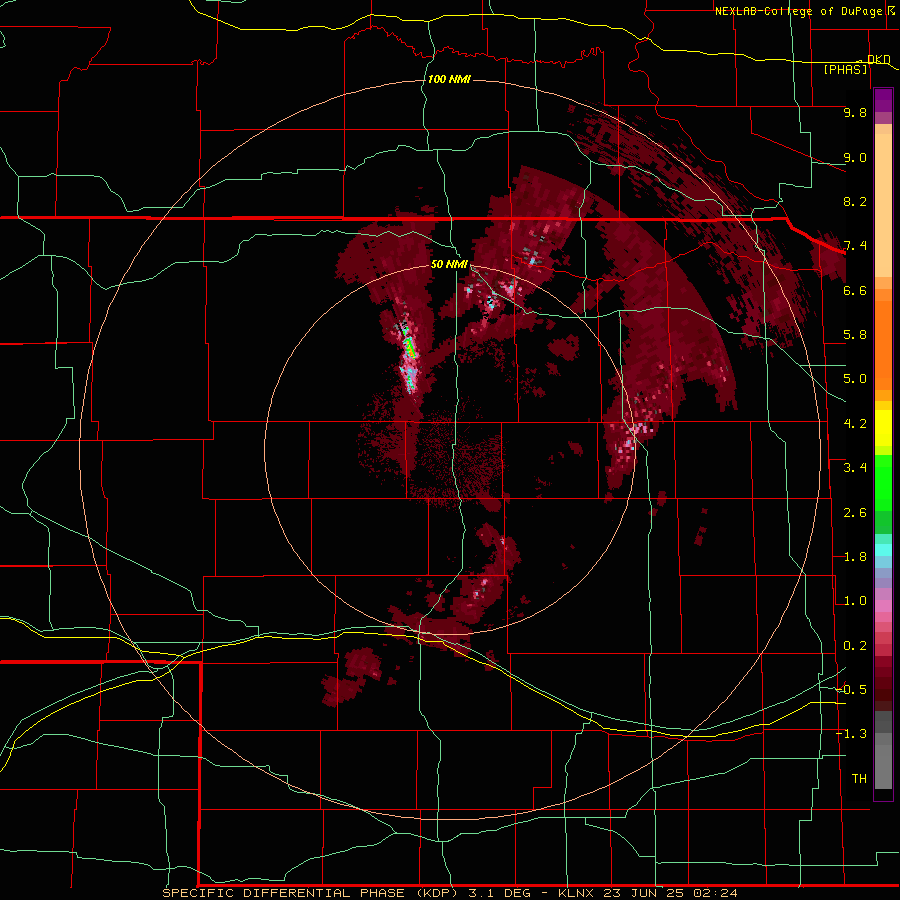Screen dimensions: 900x900
Task: Click the cyan segment of the color bar
Action: pos(883,550)
